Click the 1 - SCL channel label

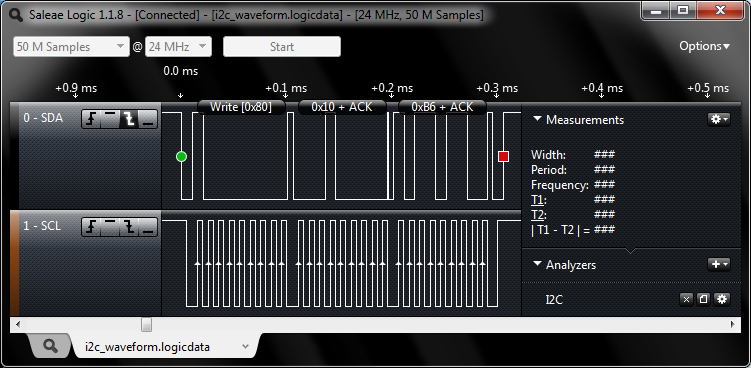[x=42, y=226]
